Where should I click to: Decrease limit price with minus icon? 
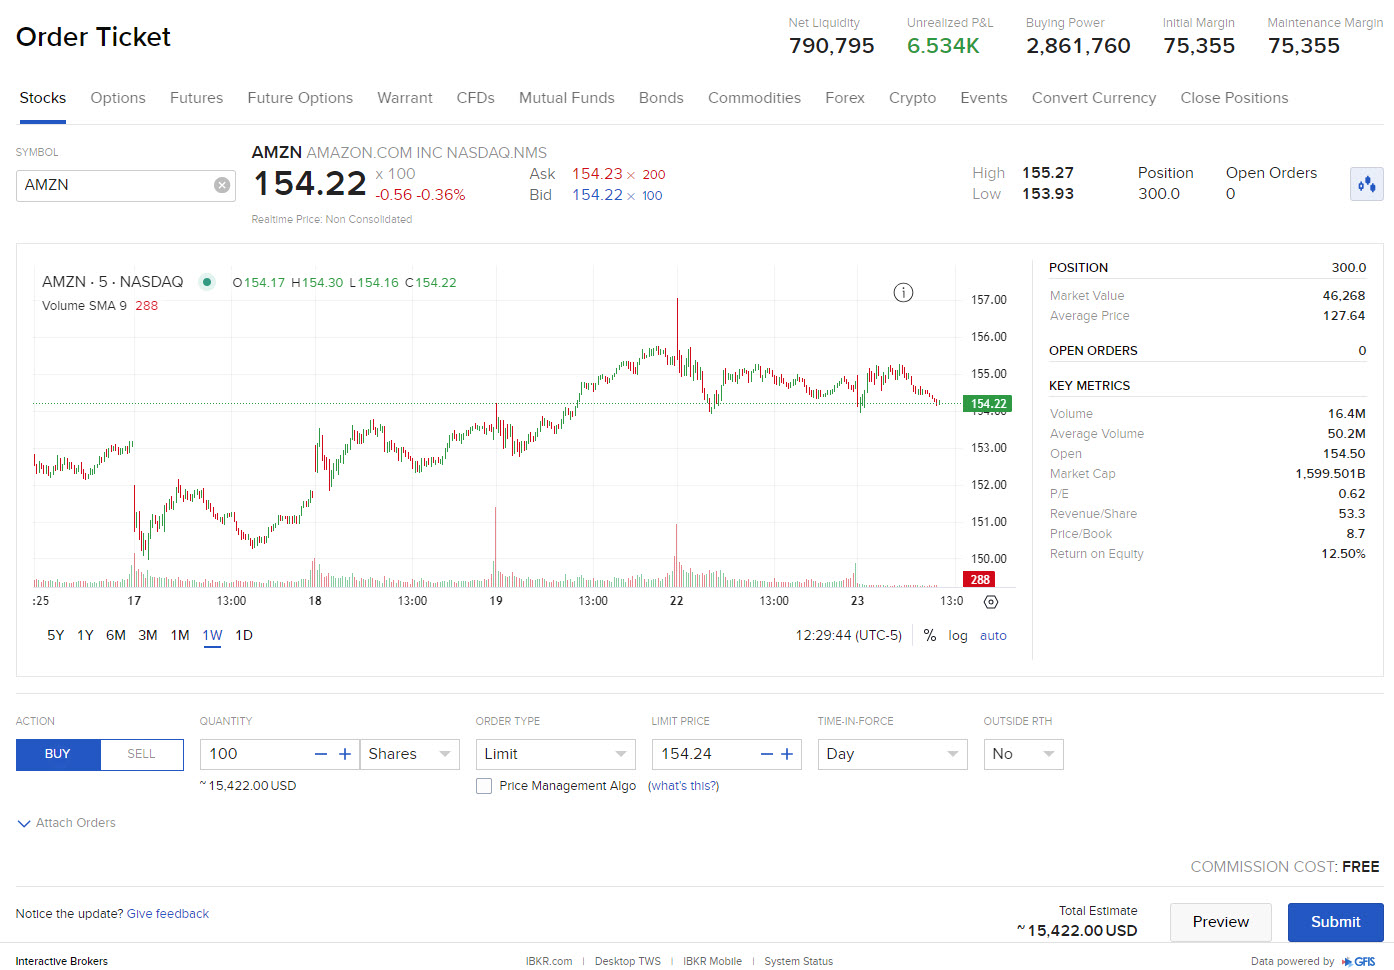click(766, 754)
